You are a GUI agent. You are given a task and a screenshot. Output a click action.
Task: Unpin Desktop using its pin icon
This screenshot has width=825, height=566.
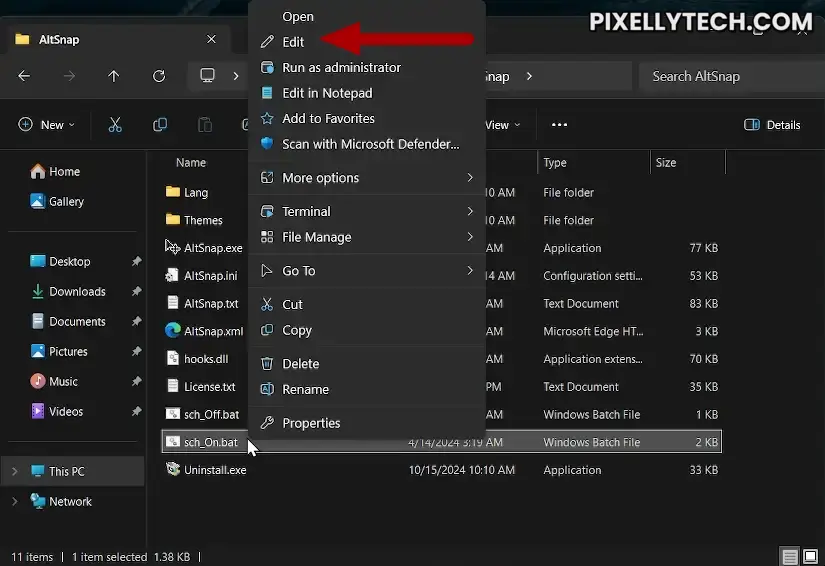point(136,261)
